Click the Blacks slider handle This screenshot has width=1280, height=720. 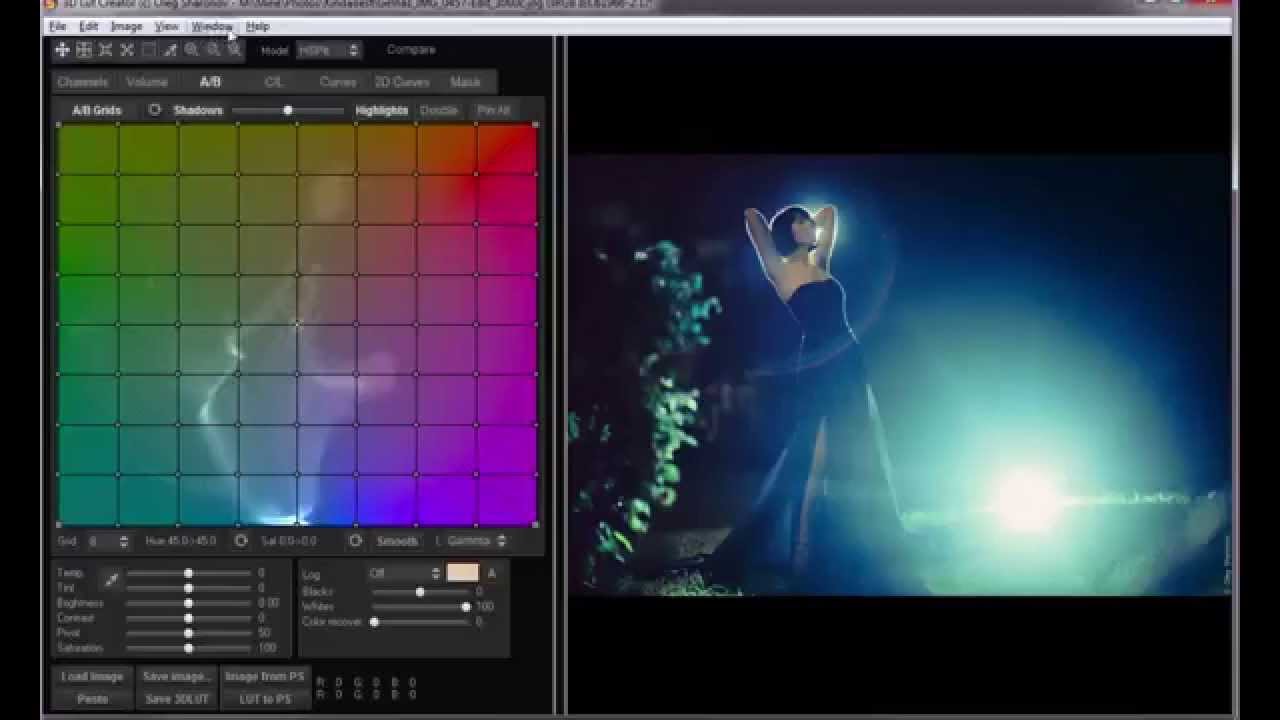420,592
